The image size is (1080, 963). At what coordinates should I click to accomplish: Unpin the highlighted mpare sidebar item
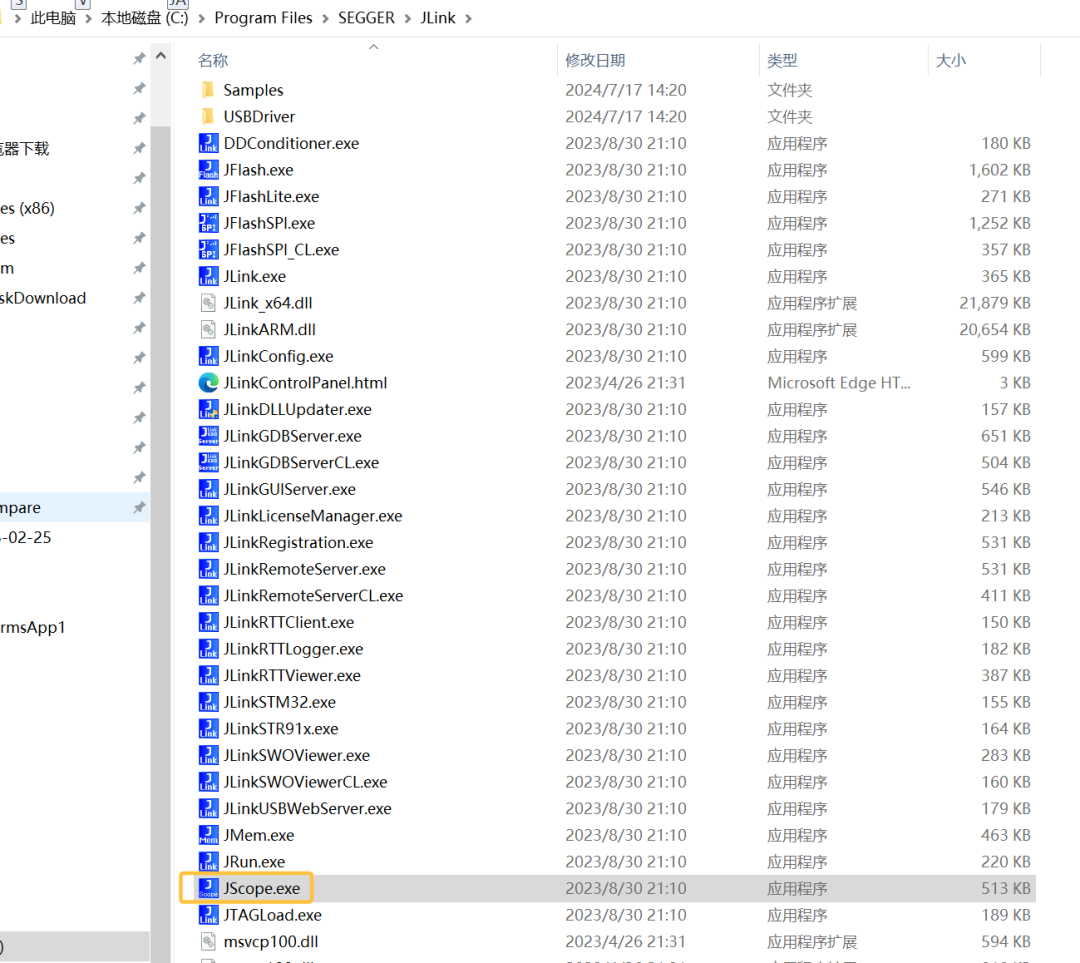pos(139,508)
